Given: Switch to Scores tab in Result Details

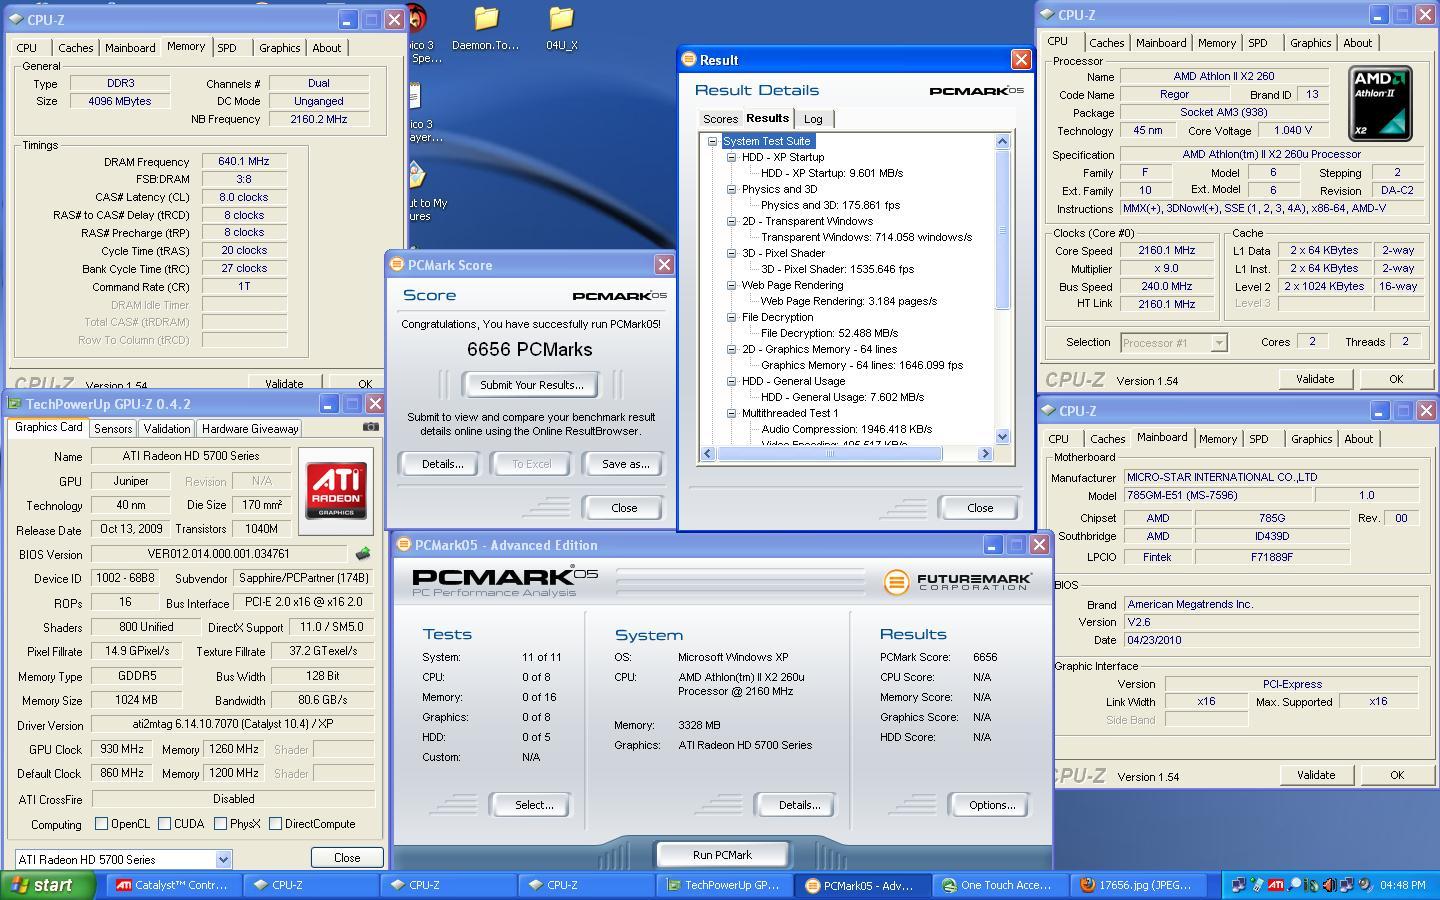Looking at the screenshot, I should coord(720,119).
